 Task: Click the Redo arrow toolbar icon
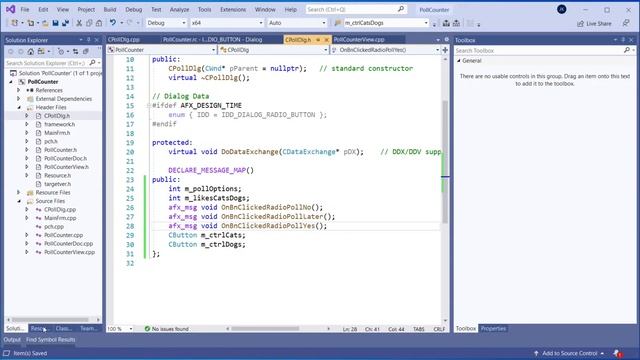(x=129, y=23)
